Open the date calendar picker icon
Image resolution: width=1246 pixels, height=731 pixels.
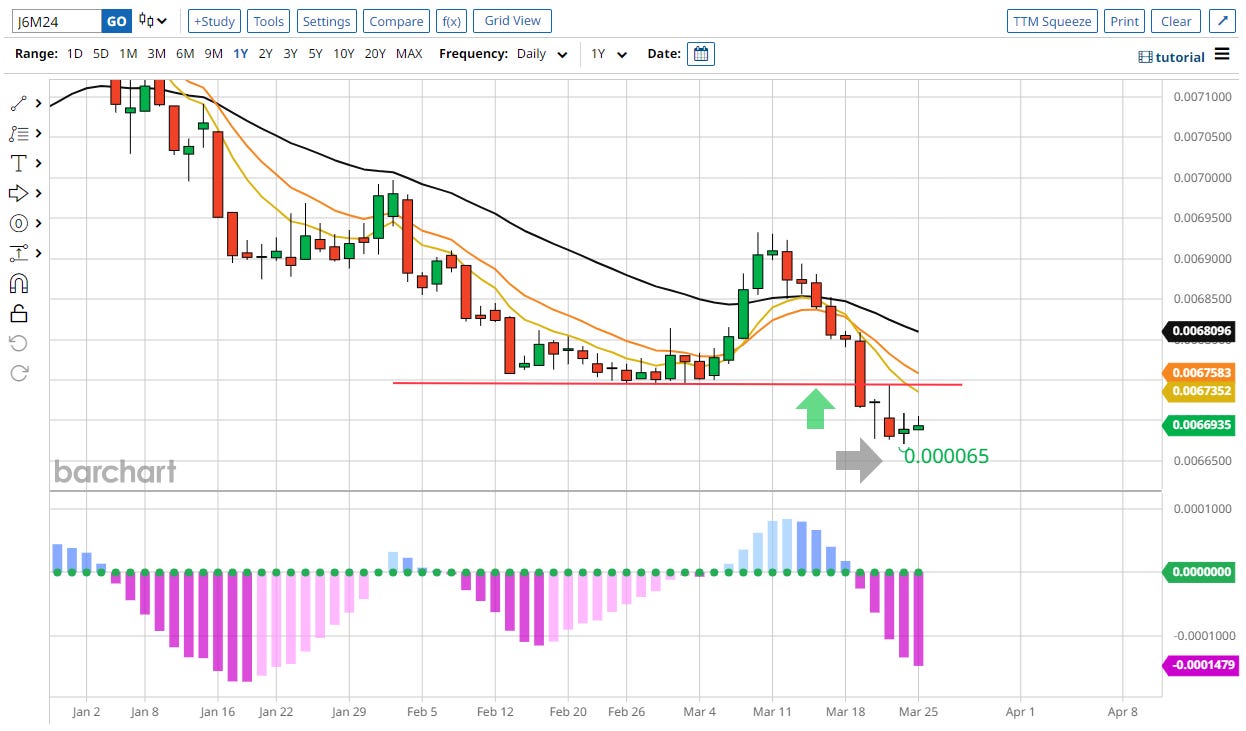click(x=701, y=54)
